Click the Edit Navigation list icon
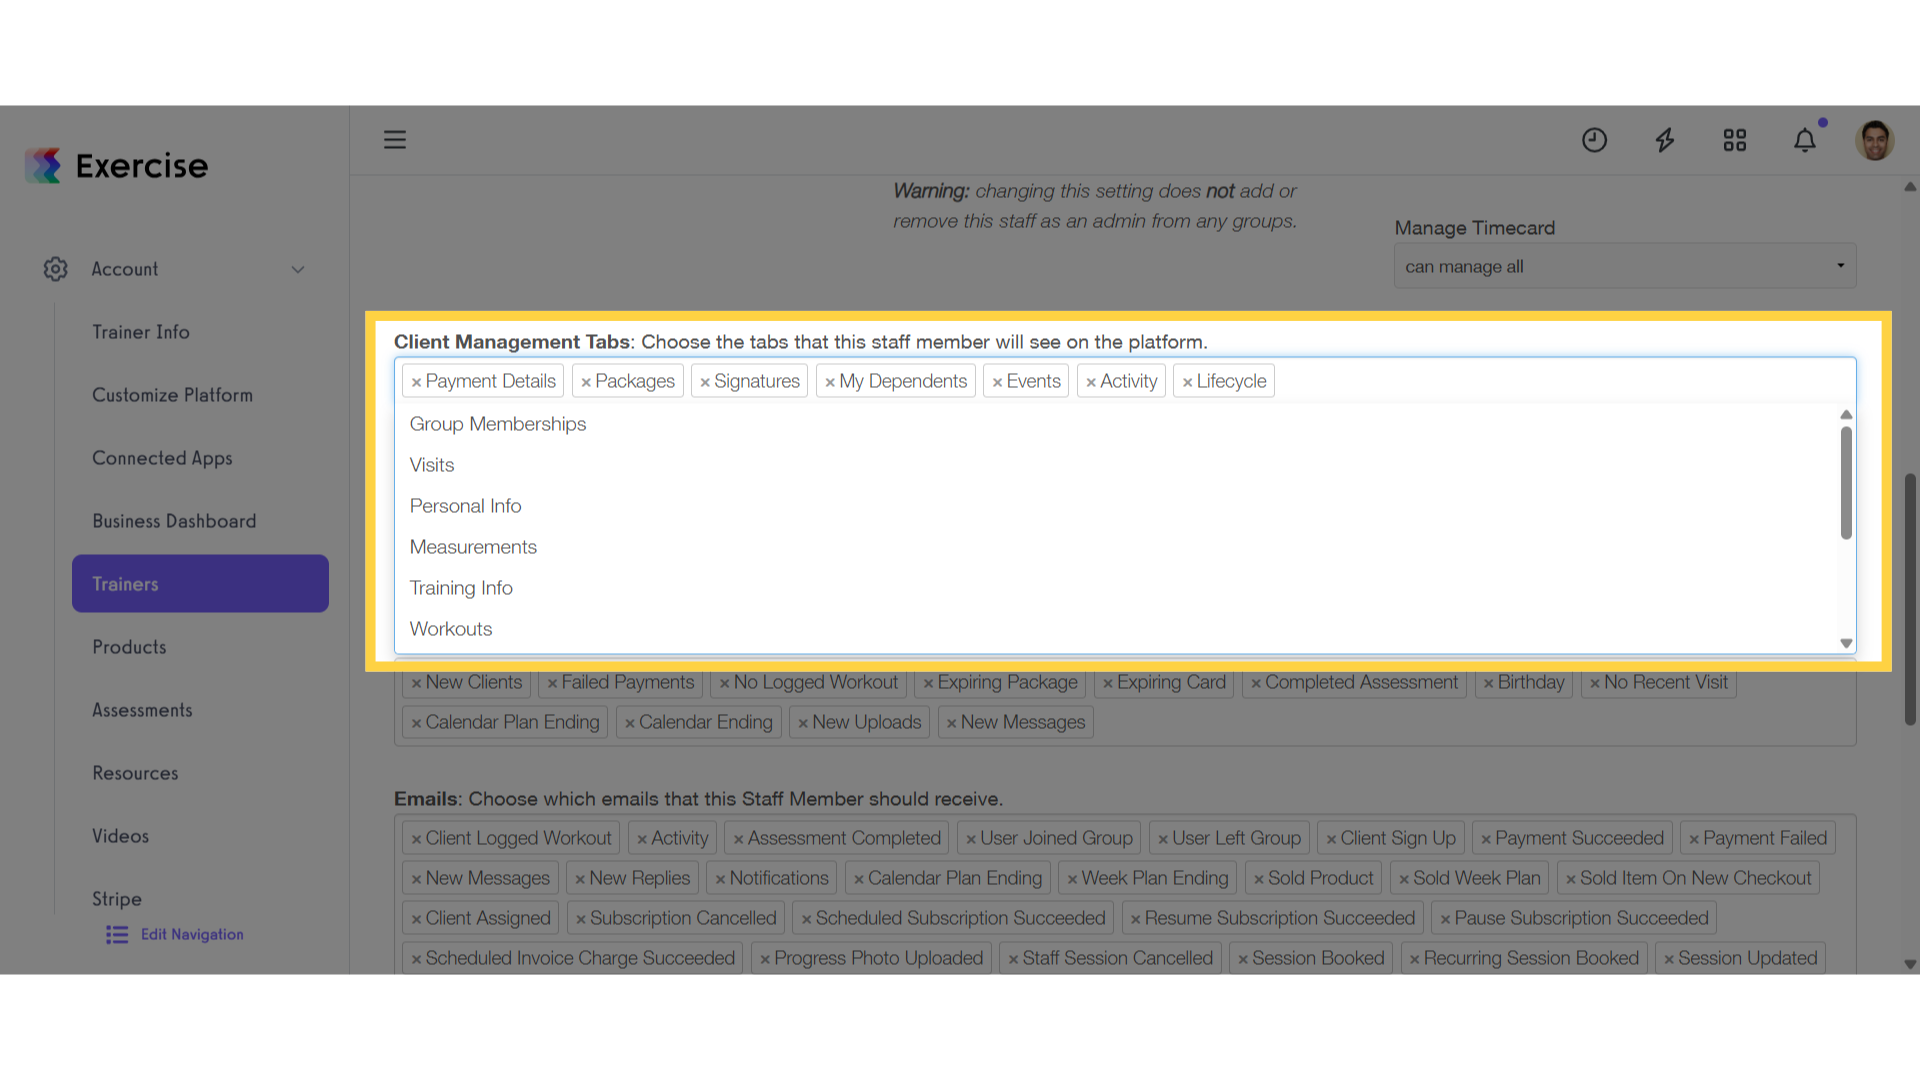Viewport: 1920px width, 1080px height. click(x=117, y=934)
